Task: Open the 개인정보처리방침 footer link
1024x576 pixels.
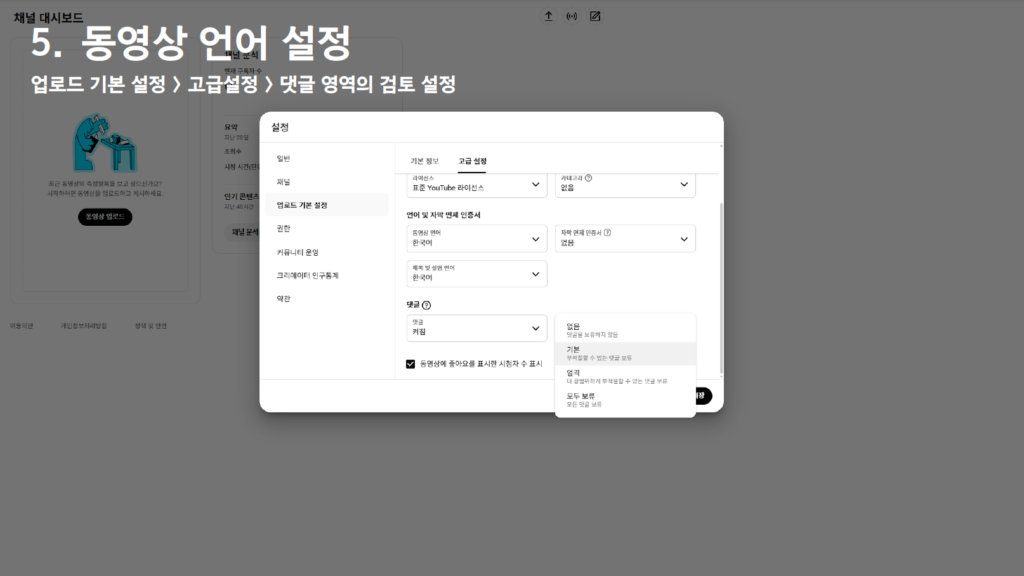Action: (84, 326)
